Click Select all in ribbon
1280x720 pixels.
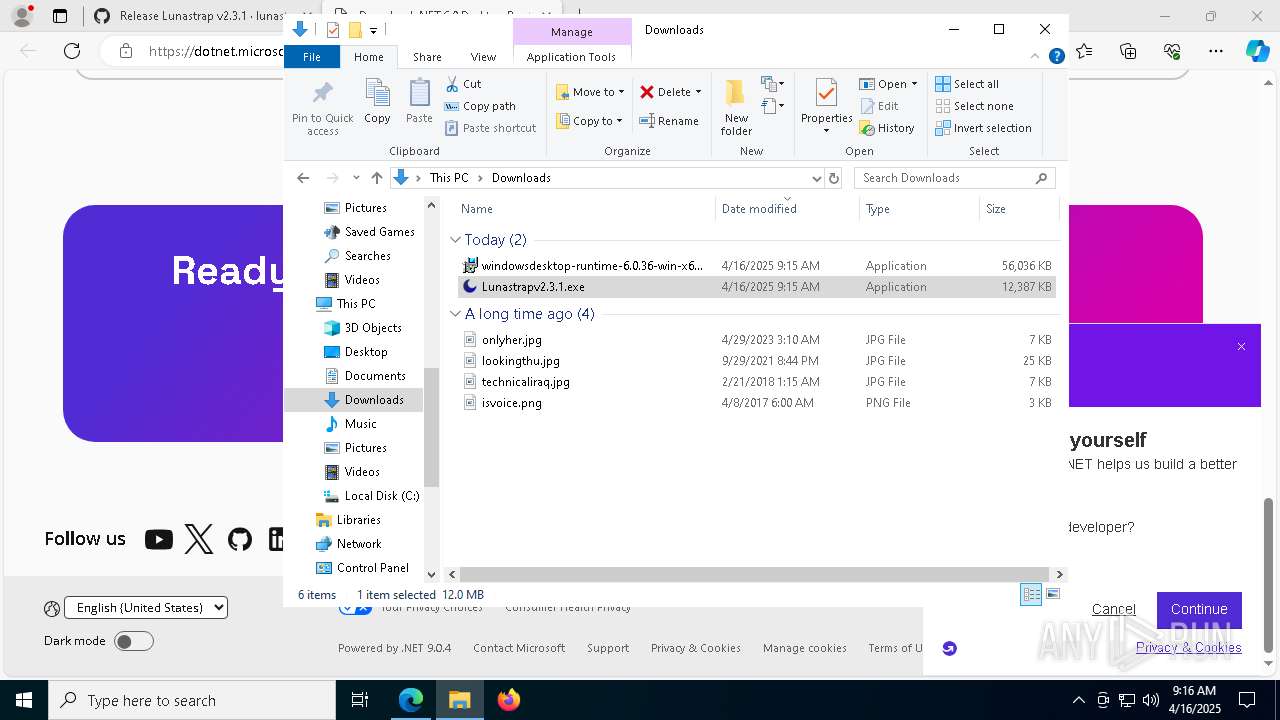click(x=967, y=84)
